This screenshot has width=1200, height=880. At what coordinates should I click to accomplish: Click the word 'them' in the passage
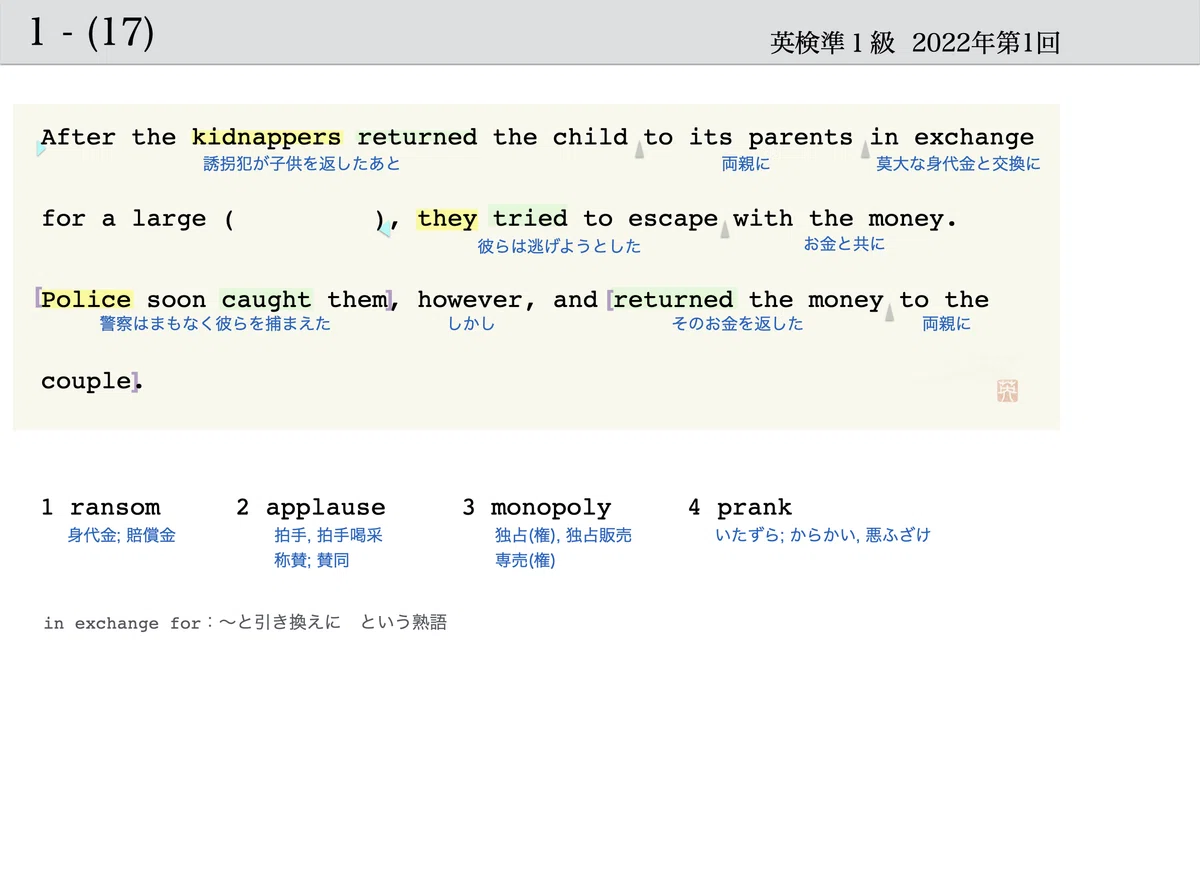[x=357, y=300]
